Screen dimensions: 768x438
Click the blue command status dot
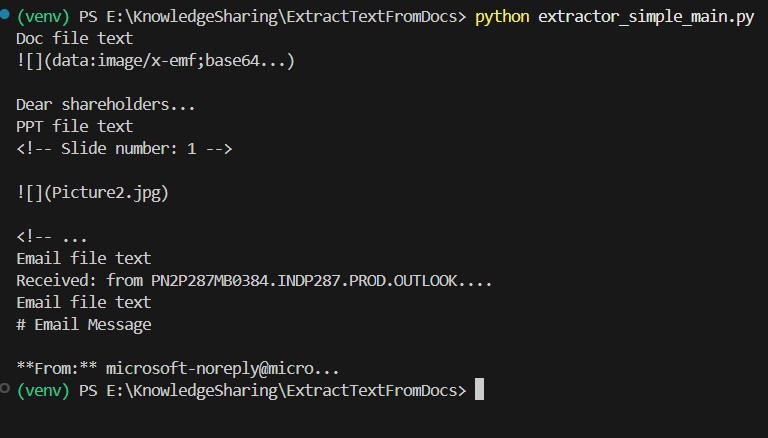click(5, 16)
